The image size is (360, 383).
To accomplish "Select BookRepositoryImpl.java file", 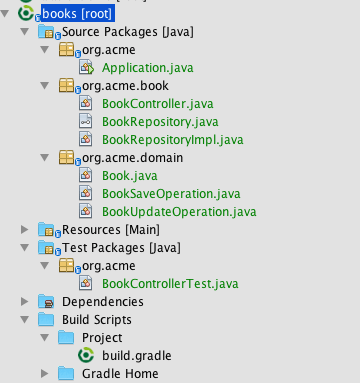I will click(x=173, y=140).
